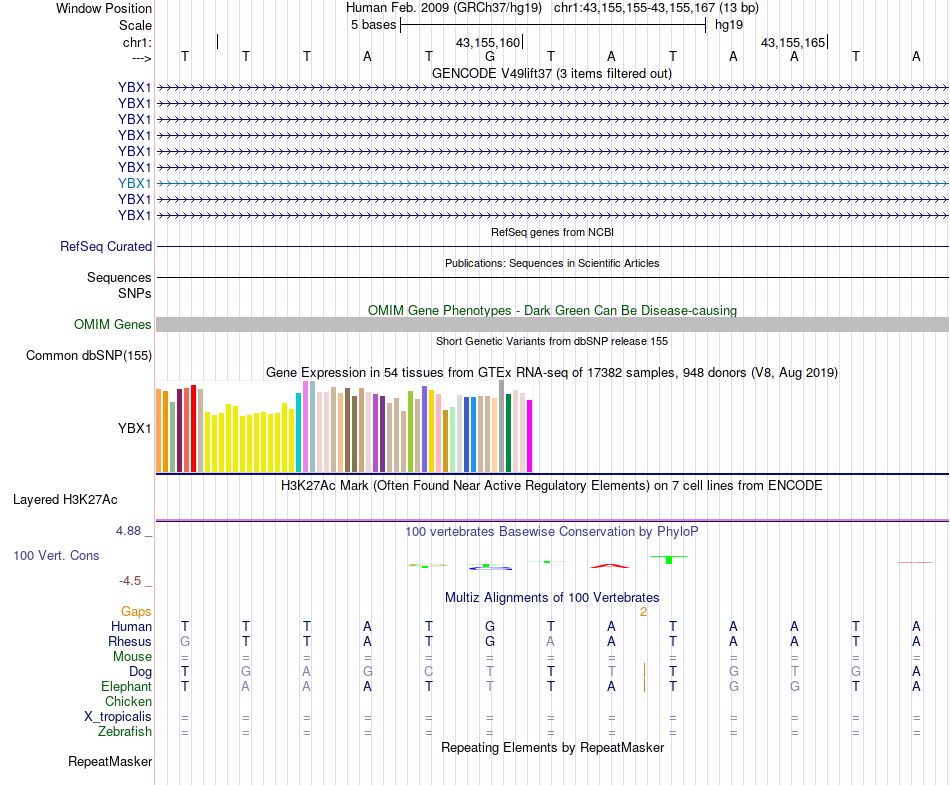The height and width of the screenshot is (785, 950).
Task: Click the orange gap count 2
Action: point(643,612)
